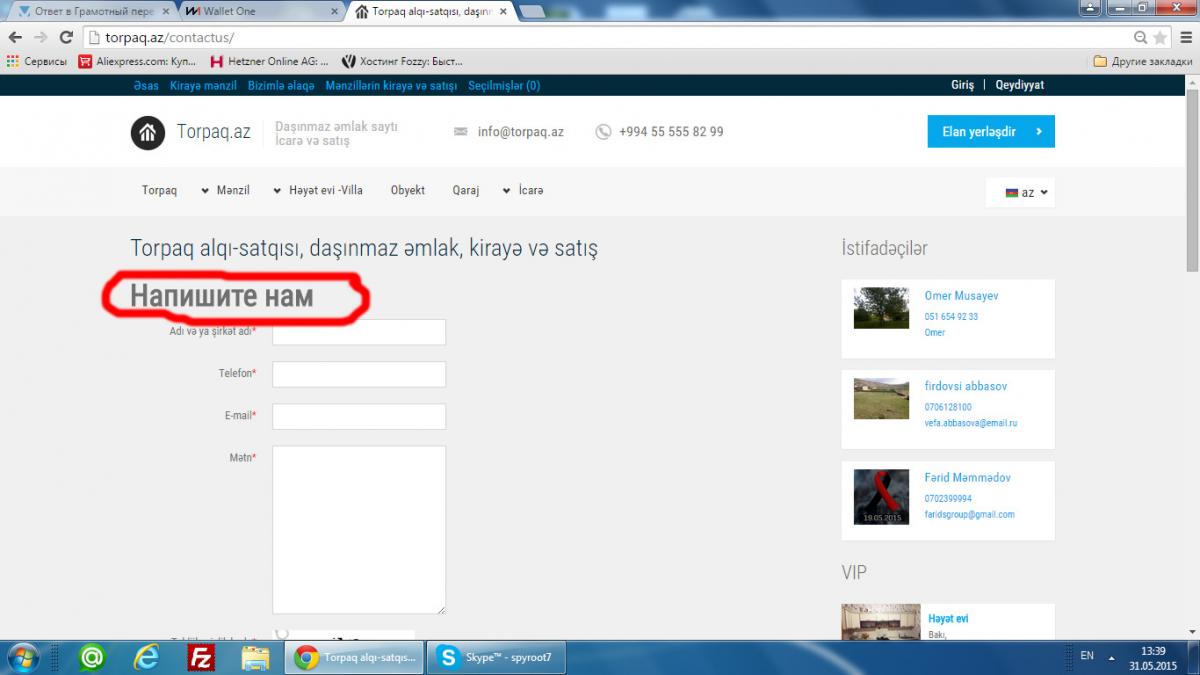Image resolution: width=1200 pixels, height=675 pixels.
Task: Reload the page with the refresh icon
Action: coord(66,37)
